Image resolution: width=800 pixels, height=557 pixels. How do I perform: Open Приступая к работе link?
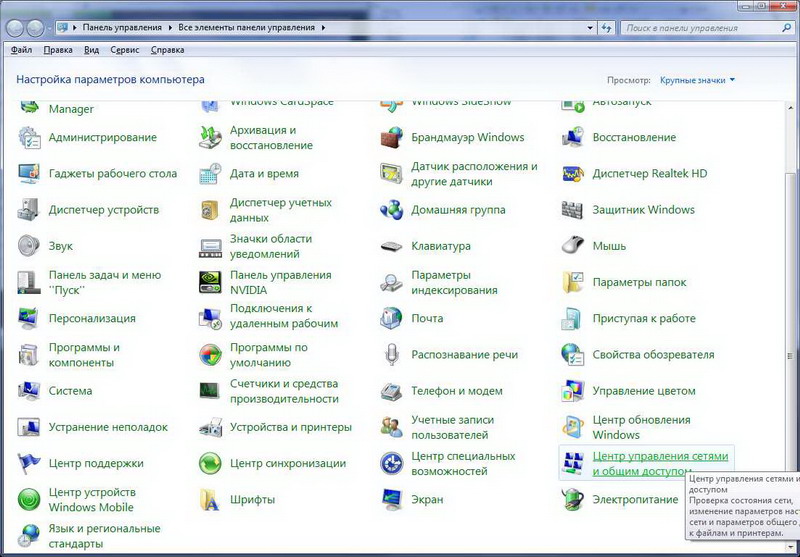[x=644, y=319]
